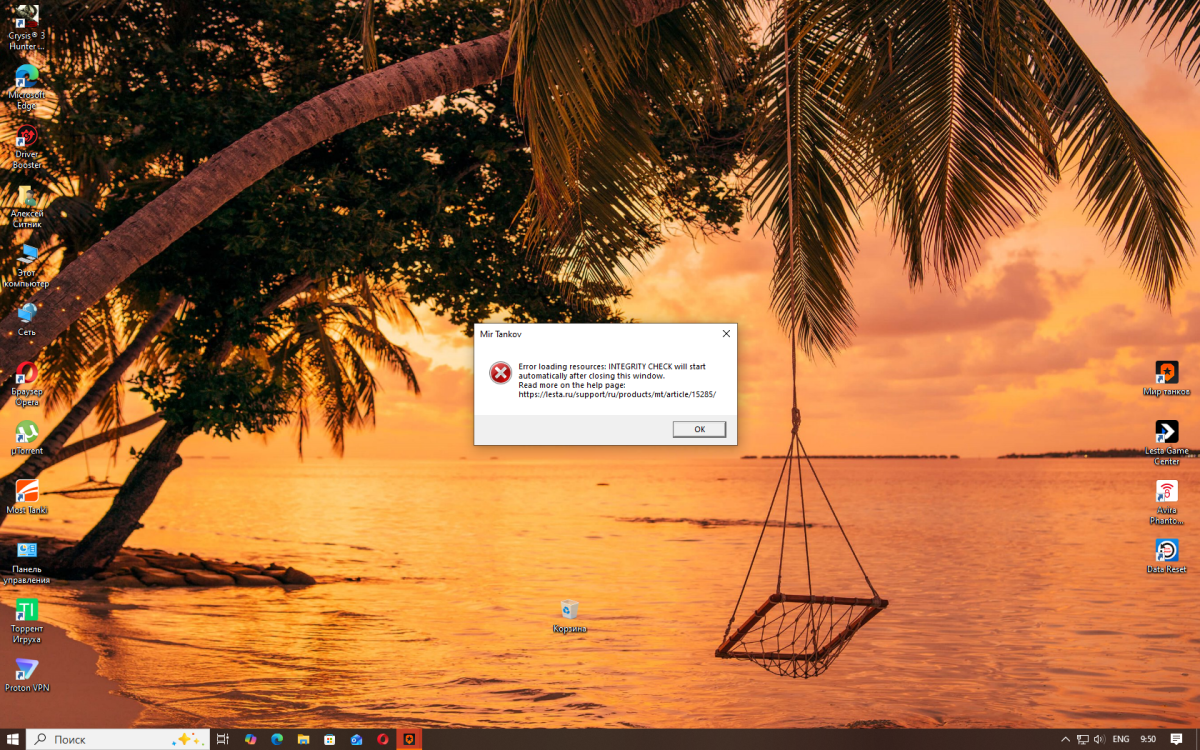The image size is (1200, 750).
Task: Click the lesta.ru support URL text
Action: tap(617, 394)
